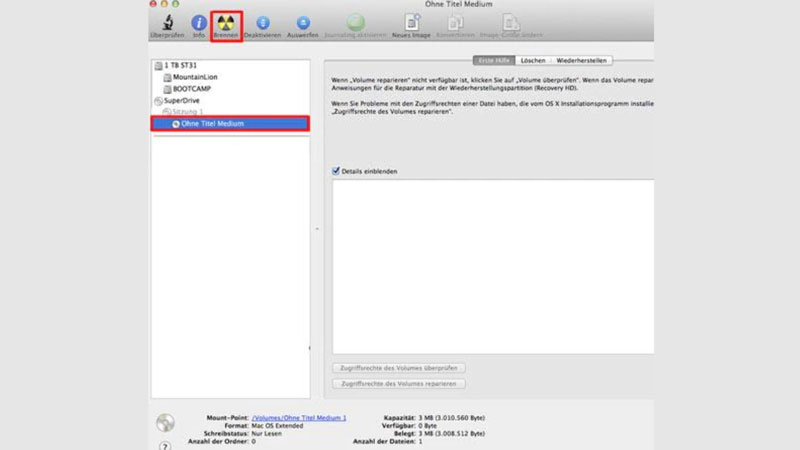
Task: Click the Überprüfen microscope icon
Action: [167, 22]
